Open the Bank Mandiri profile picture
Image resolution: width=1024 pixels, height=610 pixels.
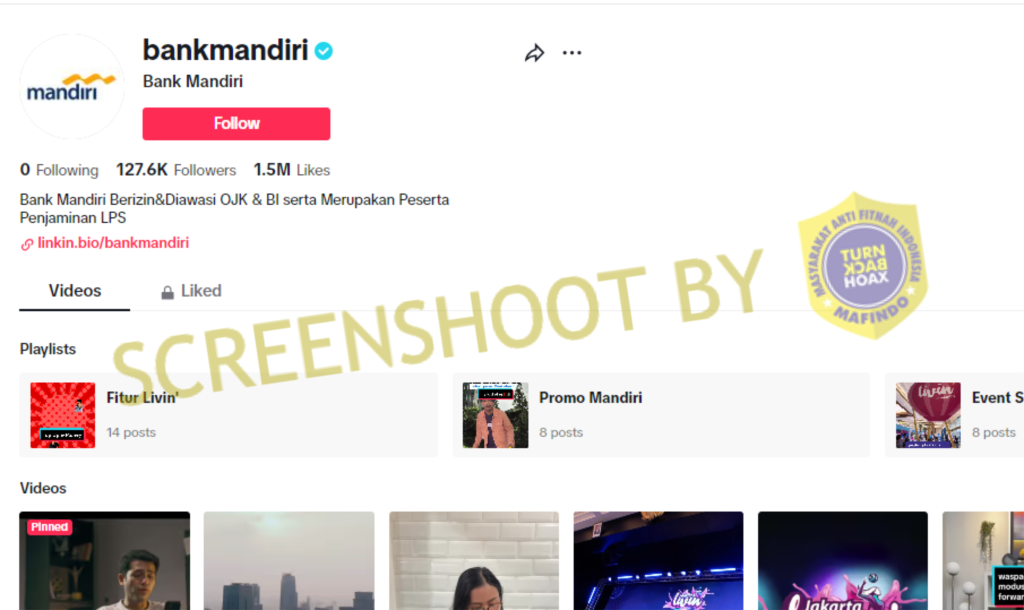(72, 87)
